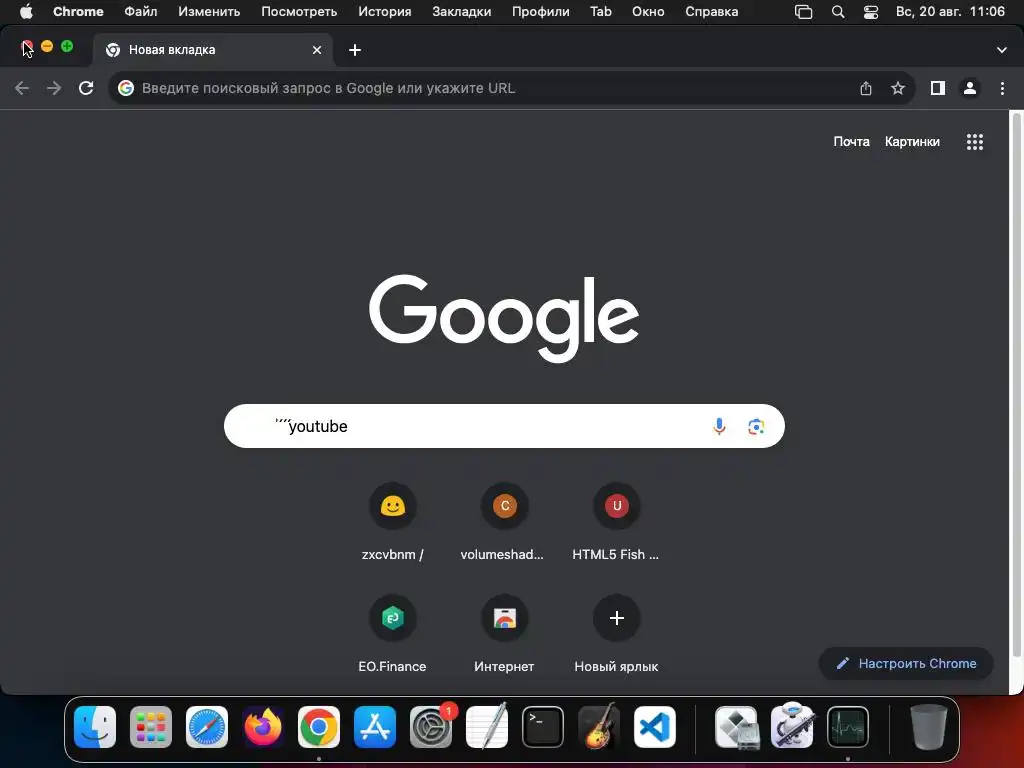Open Spotlight search in menu bar
The height and width of the screenshot is (768, 1024).
[838, 12]
